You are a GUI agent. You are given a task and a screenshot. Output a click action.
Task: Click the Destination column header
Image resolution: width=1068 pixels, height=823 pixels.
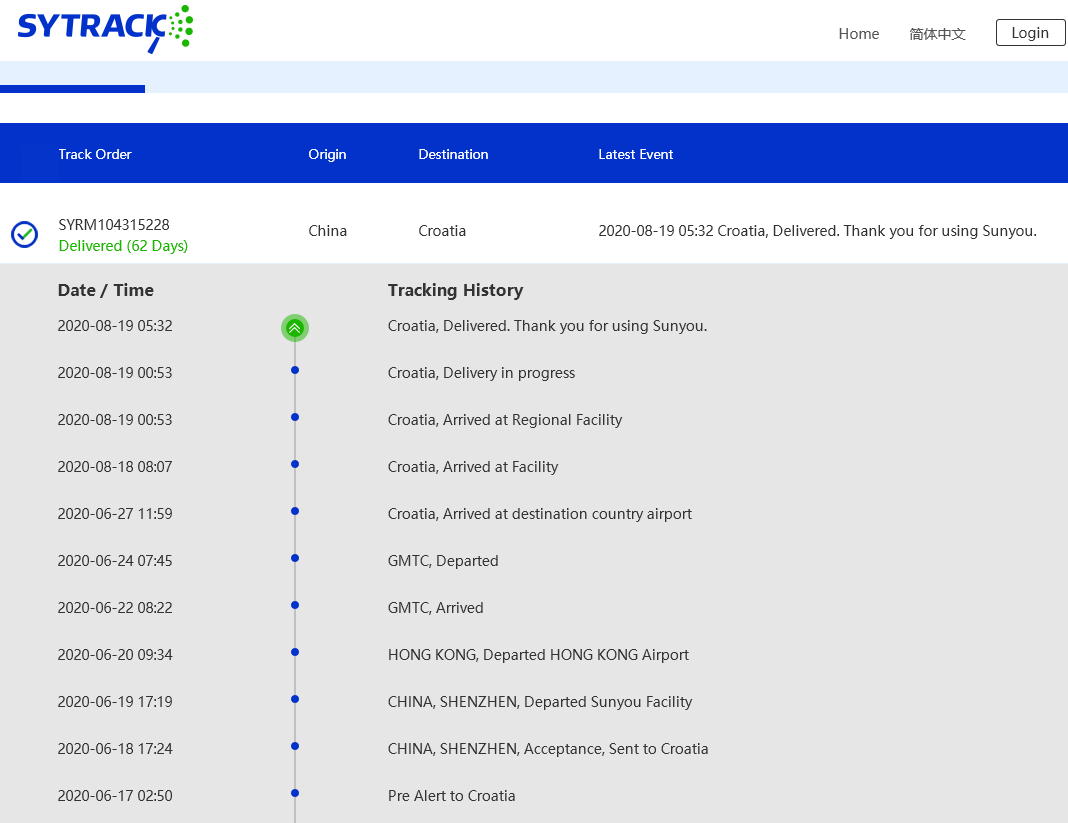(453, 154)
